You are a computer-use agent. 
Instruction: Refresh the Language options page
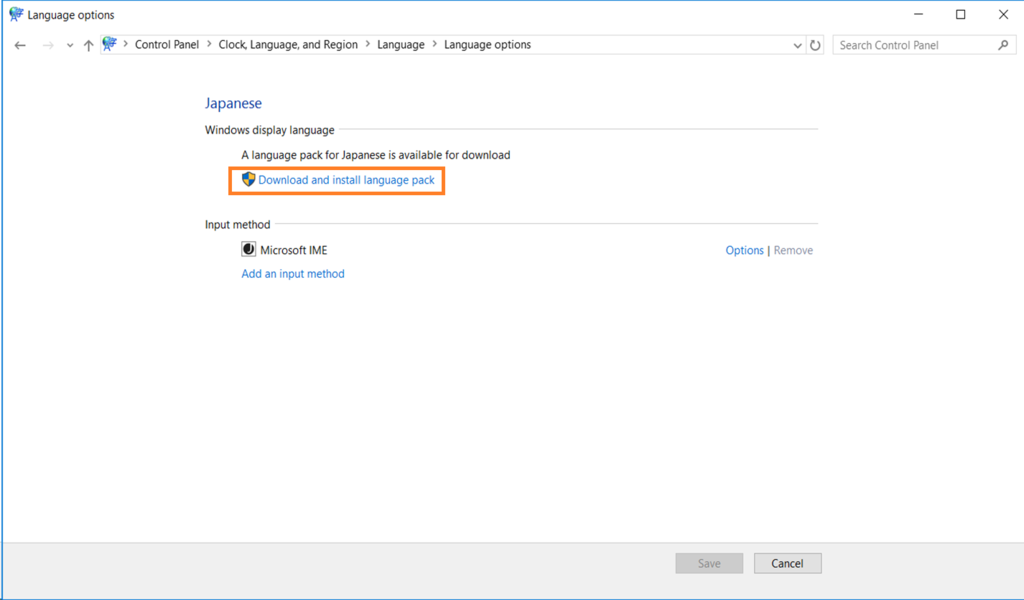815,46
